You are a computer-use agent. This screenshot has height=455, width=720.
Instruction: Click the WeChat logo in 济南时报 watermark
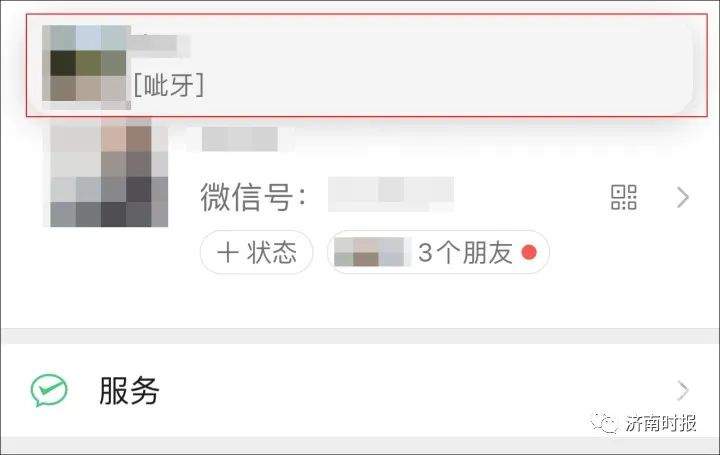604,422
